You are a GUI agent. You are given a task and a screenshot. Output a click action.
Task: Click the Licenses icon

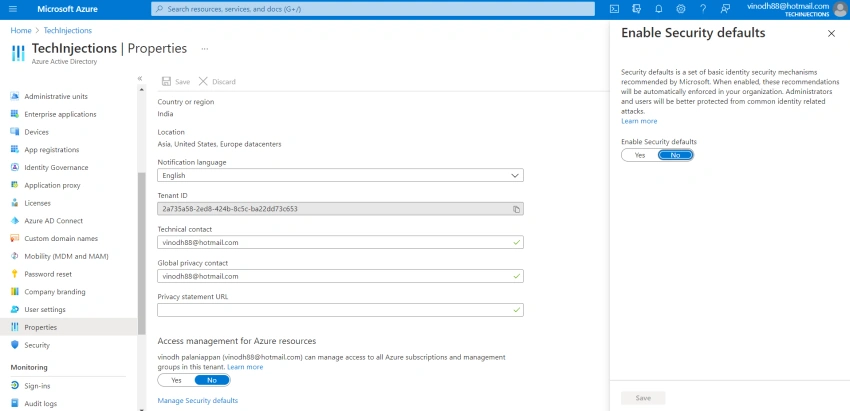pyautogui.click(x=15, y=203)
